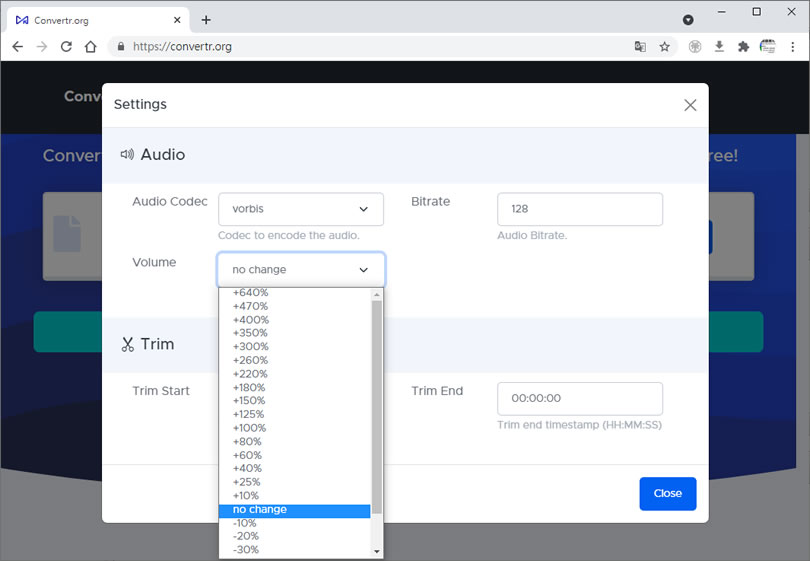Image resolution: width=810 pixels, height=561 pixels.
Task: Click the Trim End time field
Action: pos(580,398)
